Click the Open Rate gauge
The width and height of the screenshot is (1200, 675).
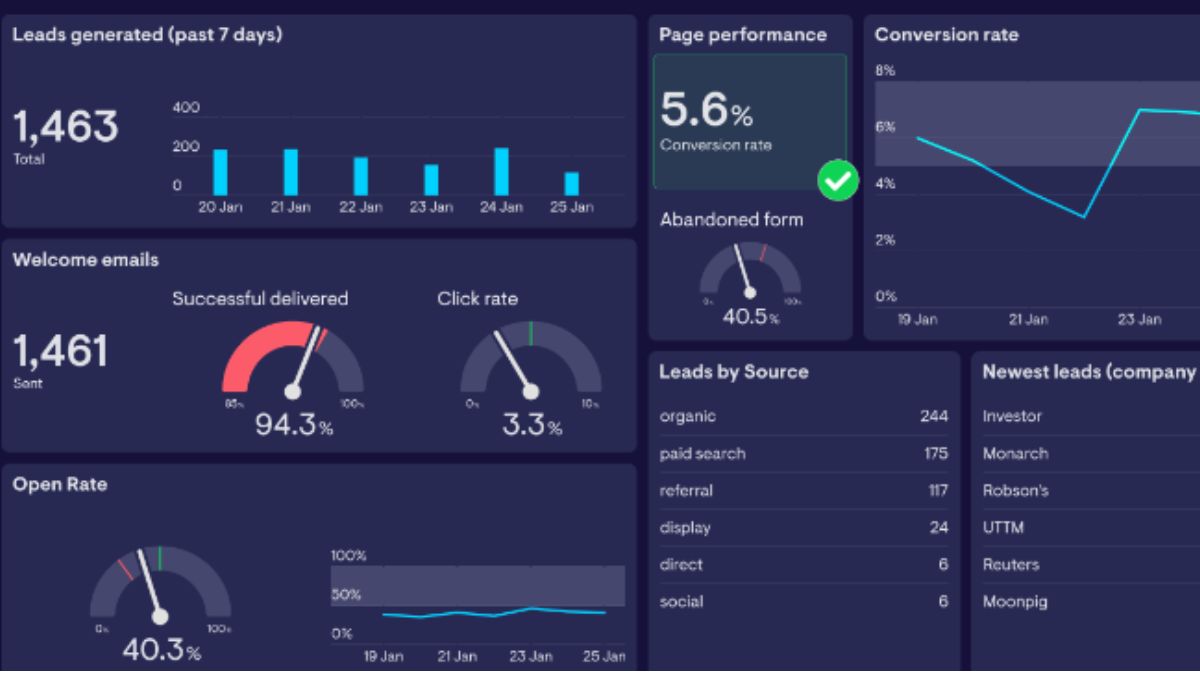158,595
